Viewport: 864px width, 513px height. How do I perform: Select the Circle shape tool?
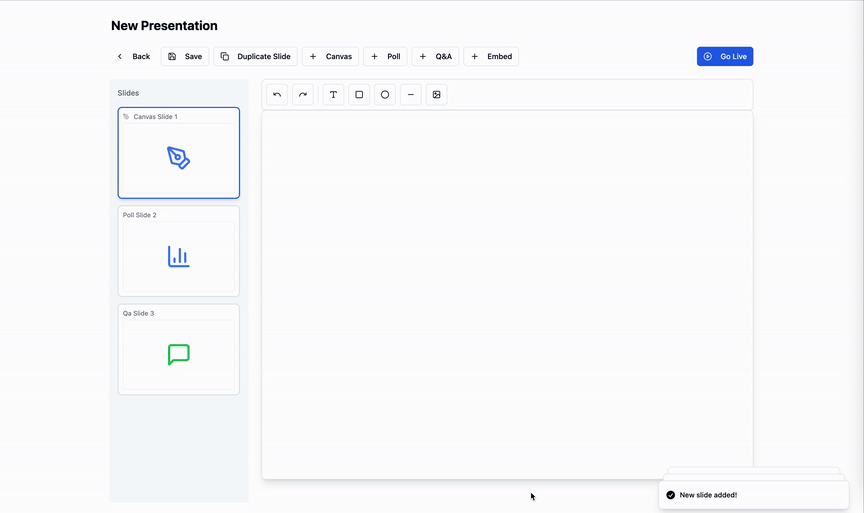[385, 95]
